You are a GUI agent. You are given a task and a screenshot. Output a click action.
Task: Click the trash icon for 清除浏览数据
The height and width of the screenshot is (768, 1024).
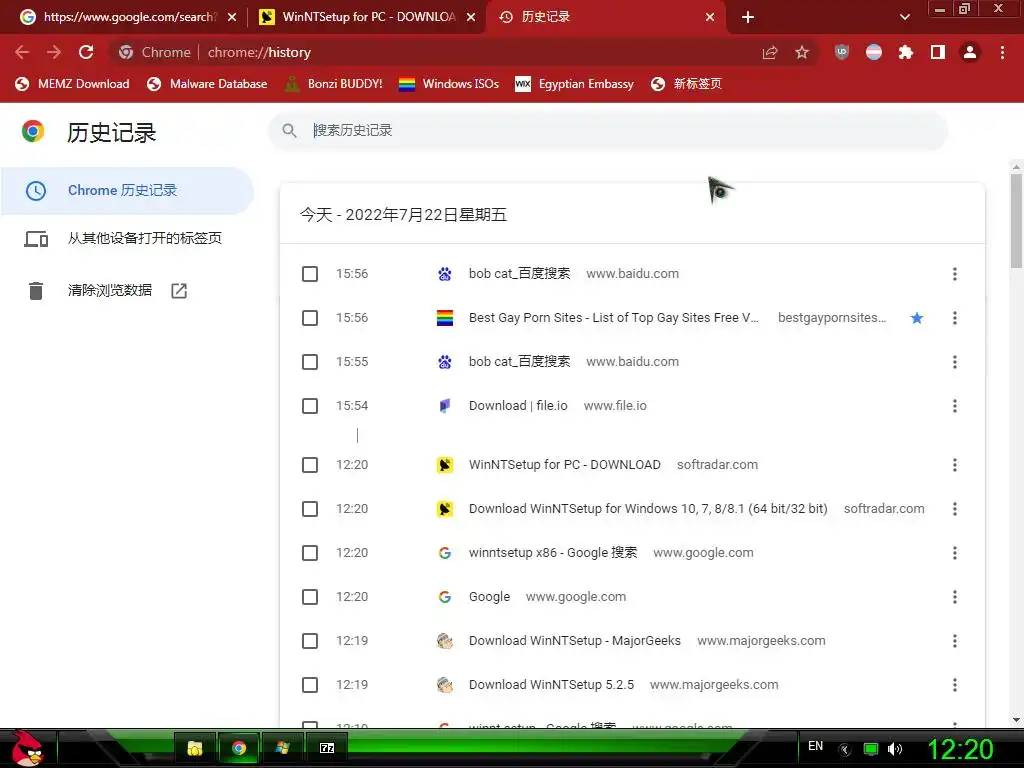[36, 291]
